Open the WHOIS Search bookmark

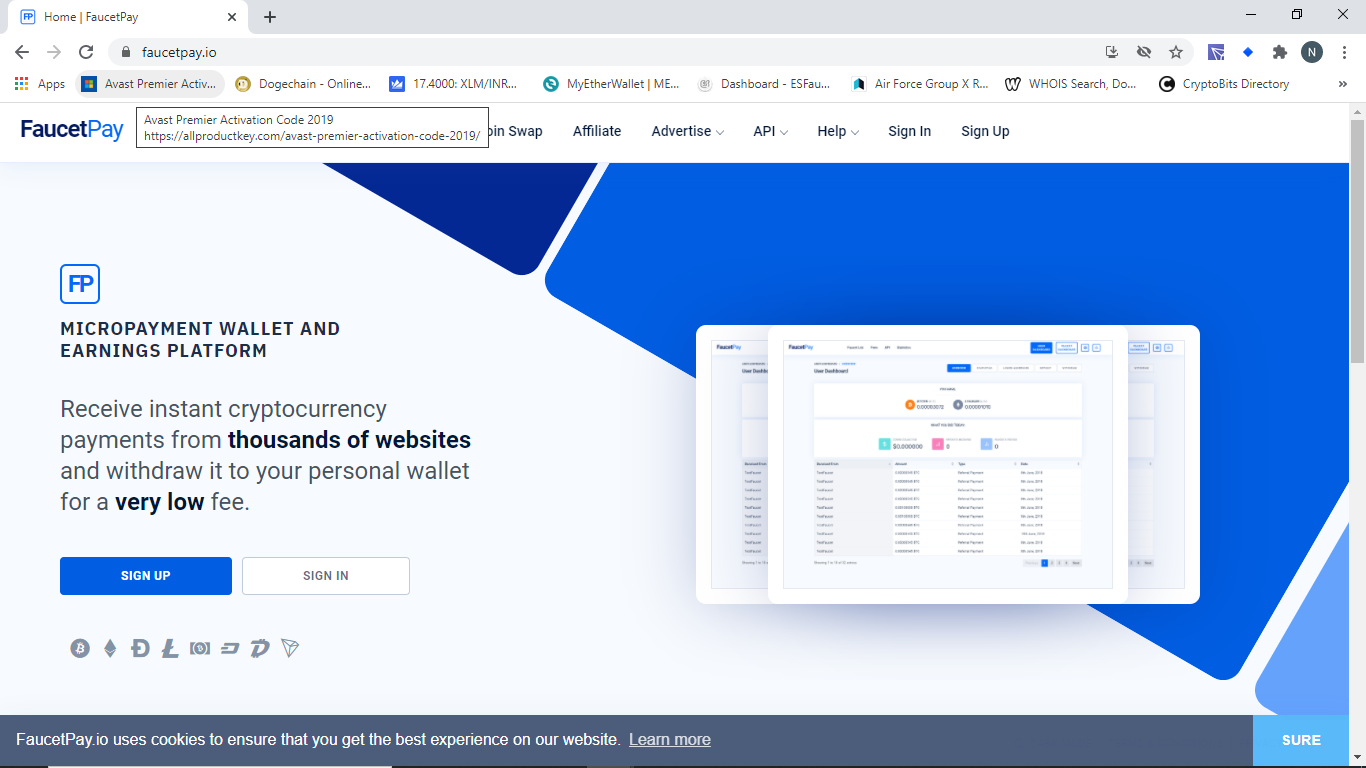coord(1071,84)
